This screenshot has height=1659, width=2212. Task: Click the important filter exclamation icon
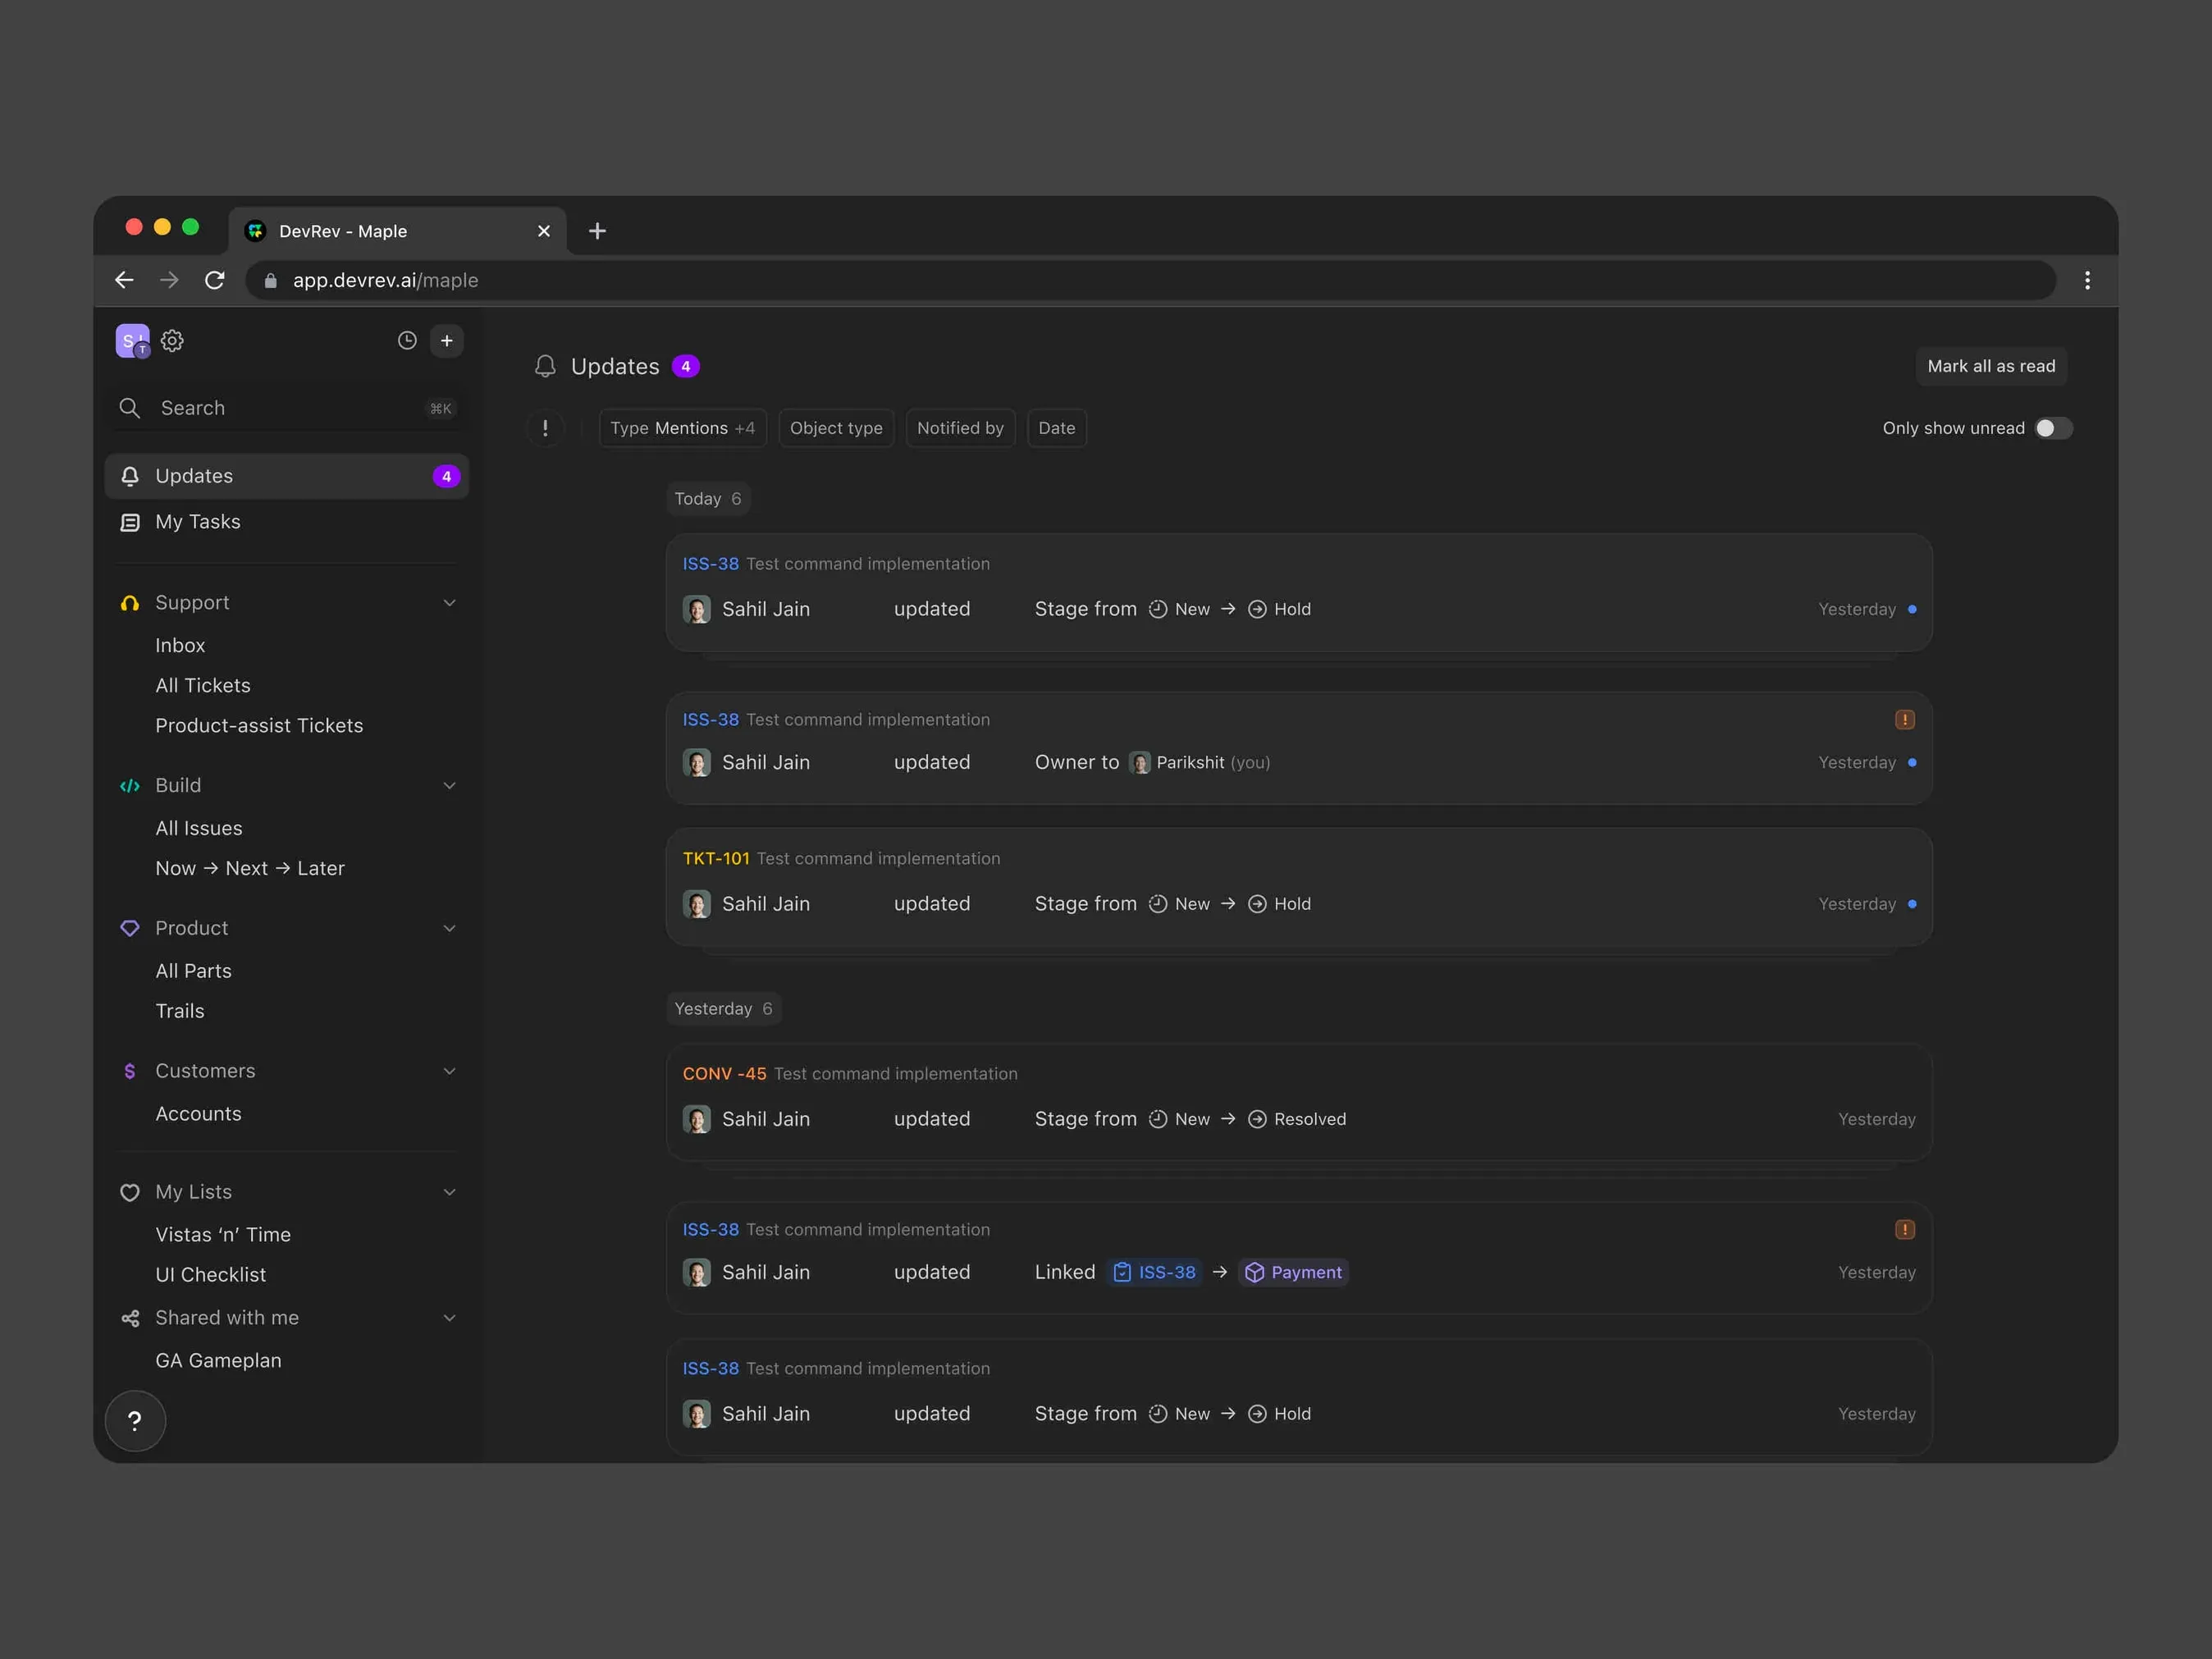pos(545,428)
